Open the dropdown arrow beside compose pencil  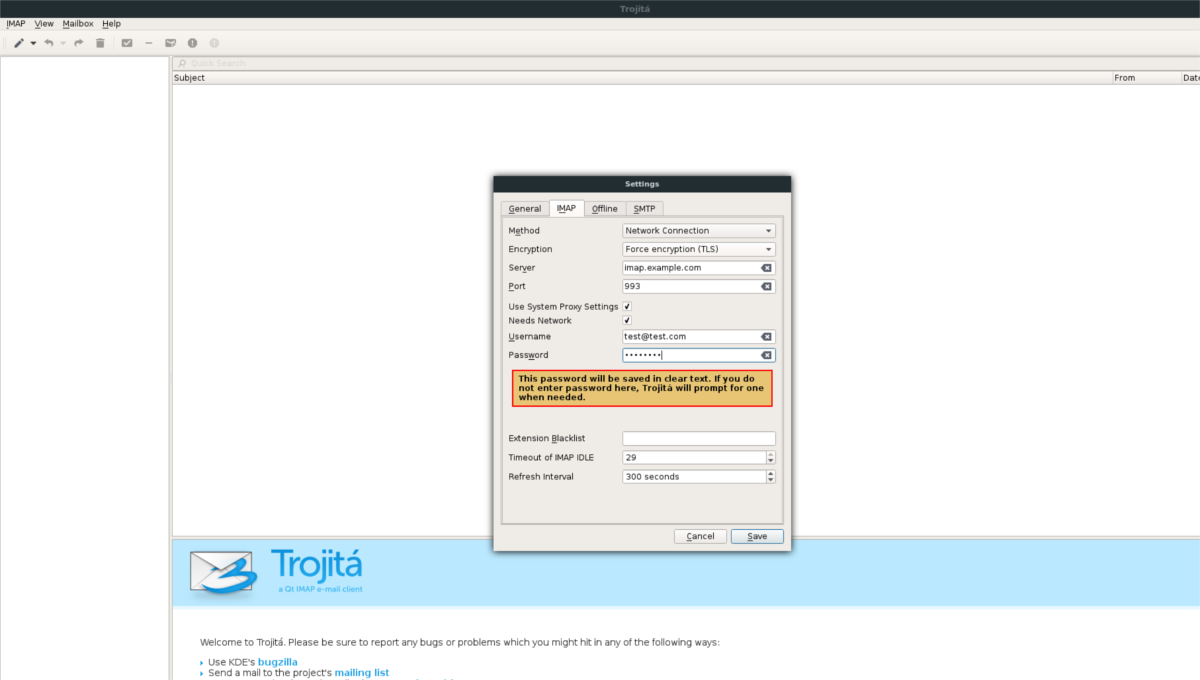[33, 43]
